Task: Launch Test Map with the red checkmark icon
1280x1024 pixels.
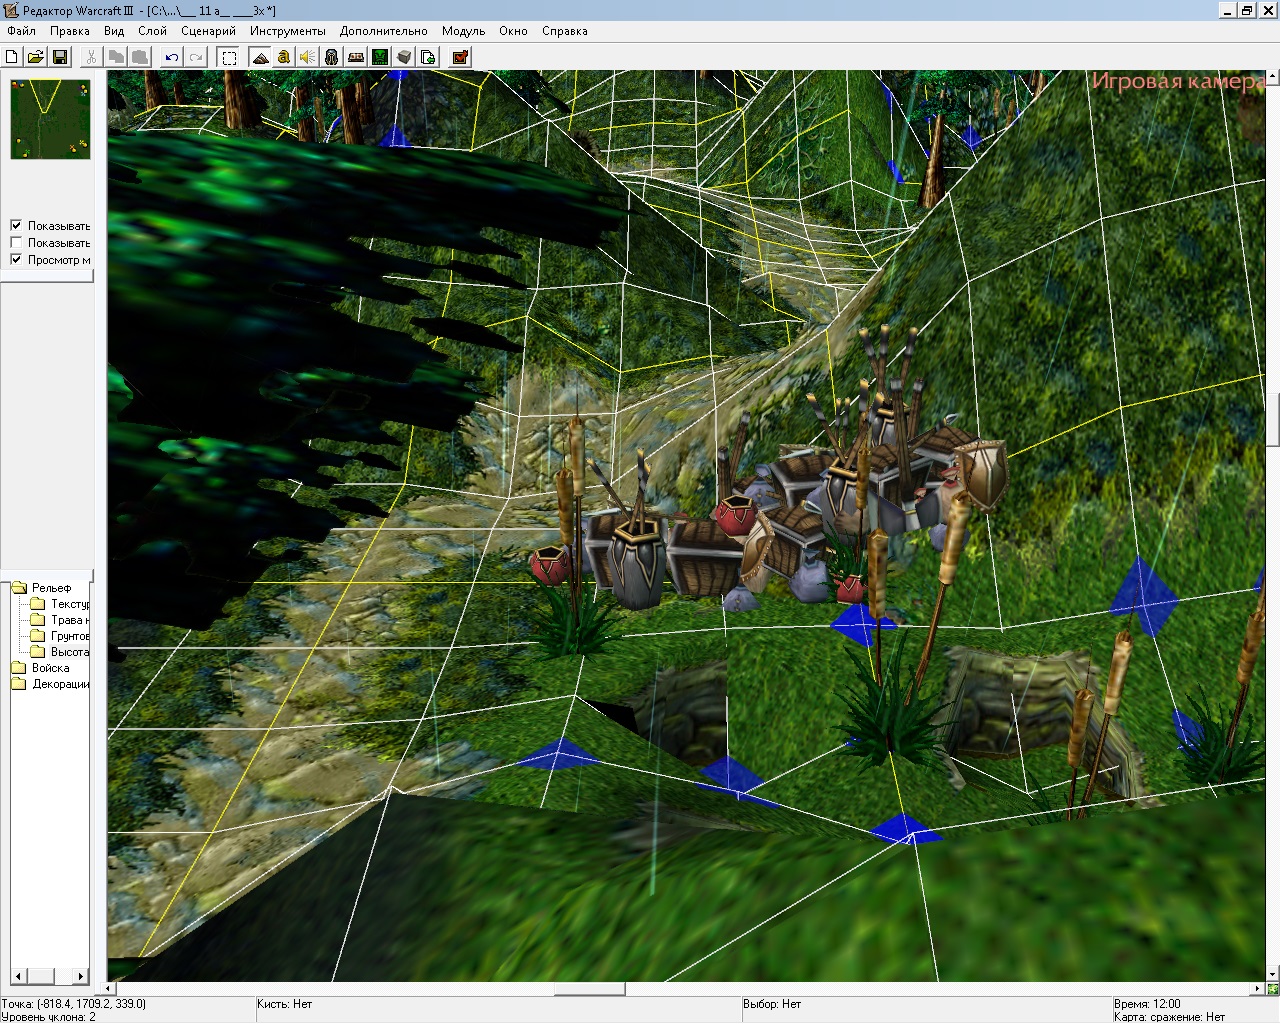Action: pyautogui.click(x=460, y=57)
